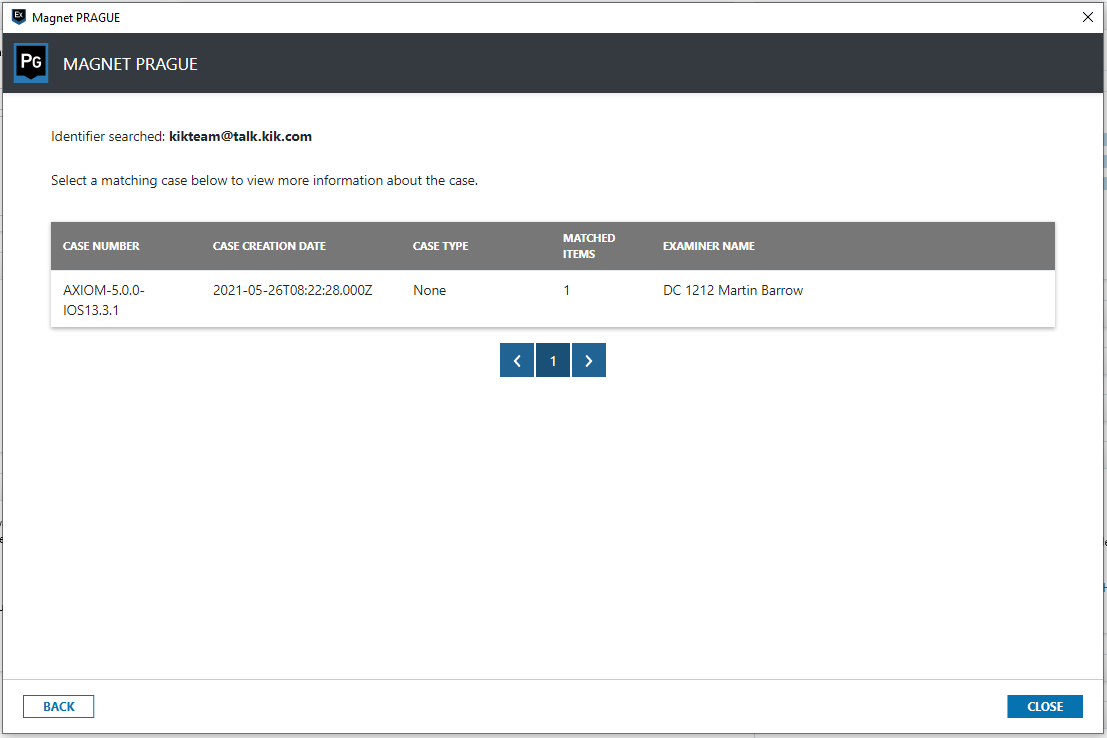Click the CASE TYPE column header
1107x738 pixels.
(x=440, y=246)
